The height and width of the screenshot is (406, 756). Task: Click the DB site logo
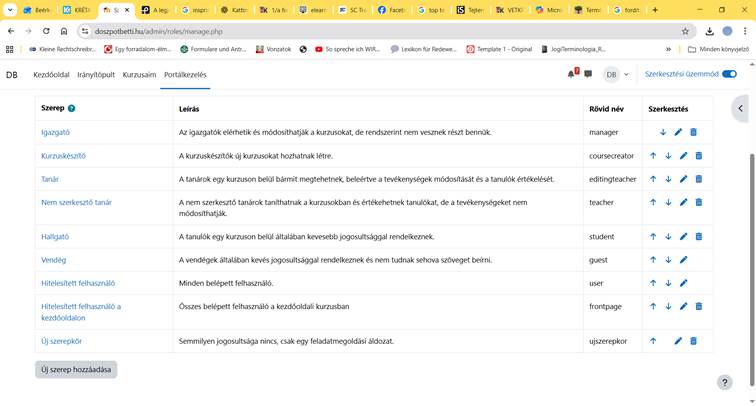pos(12,75)
